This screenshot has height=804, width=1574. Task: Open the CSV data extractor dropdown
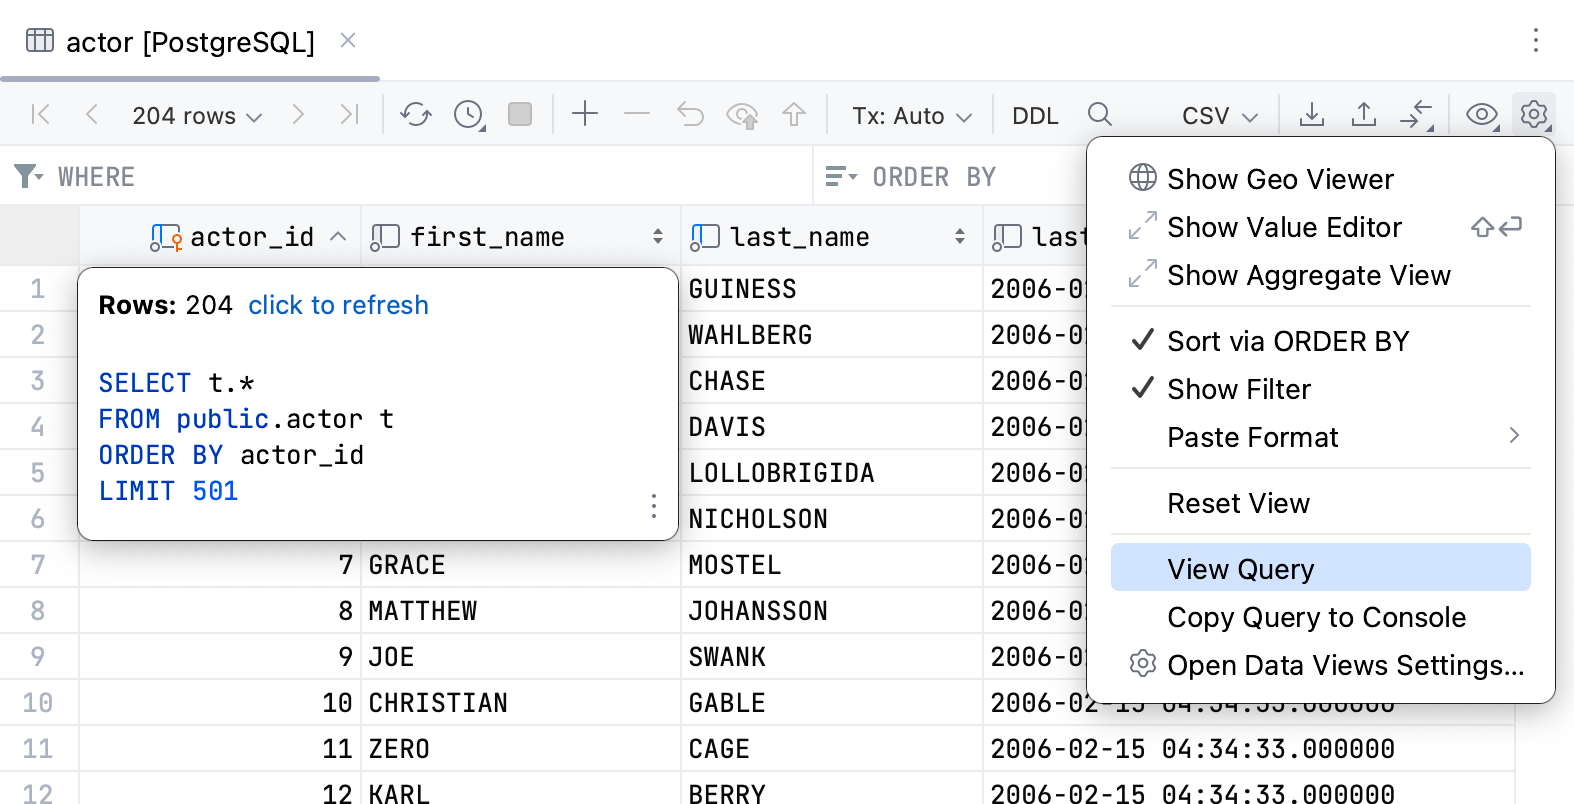pyautogui.click(x=1219, y=116)
